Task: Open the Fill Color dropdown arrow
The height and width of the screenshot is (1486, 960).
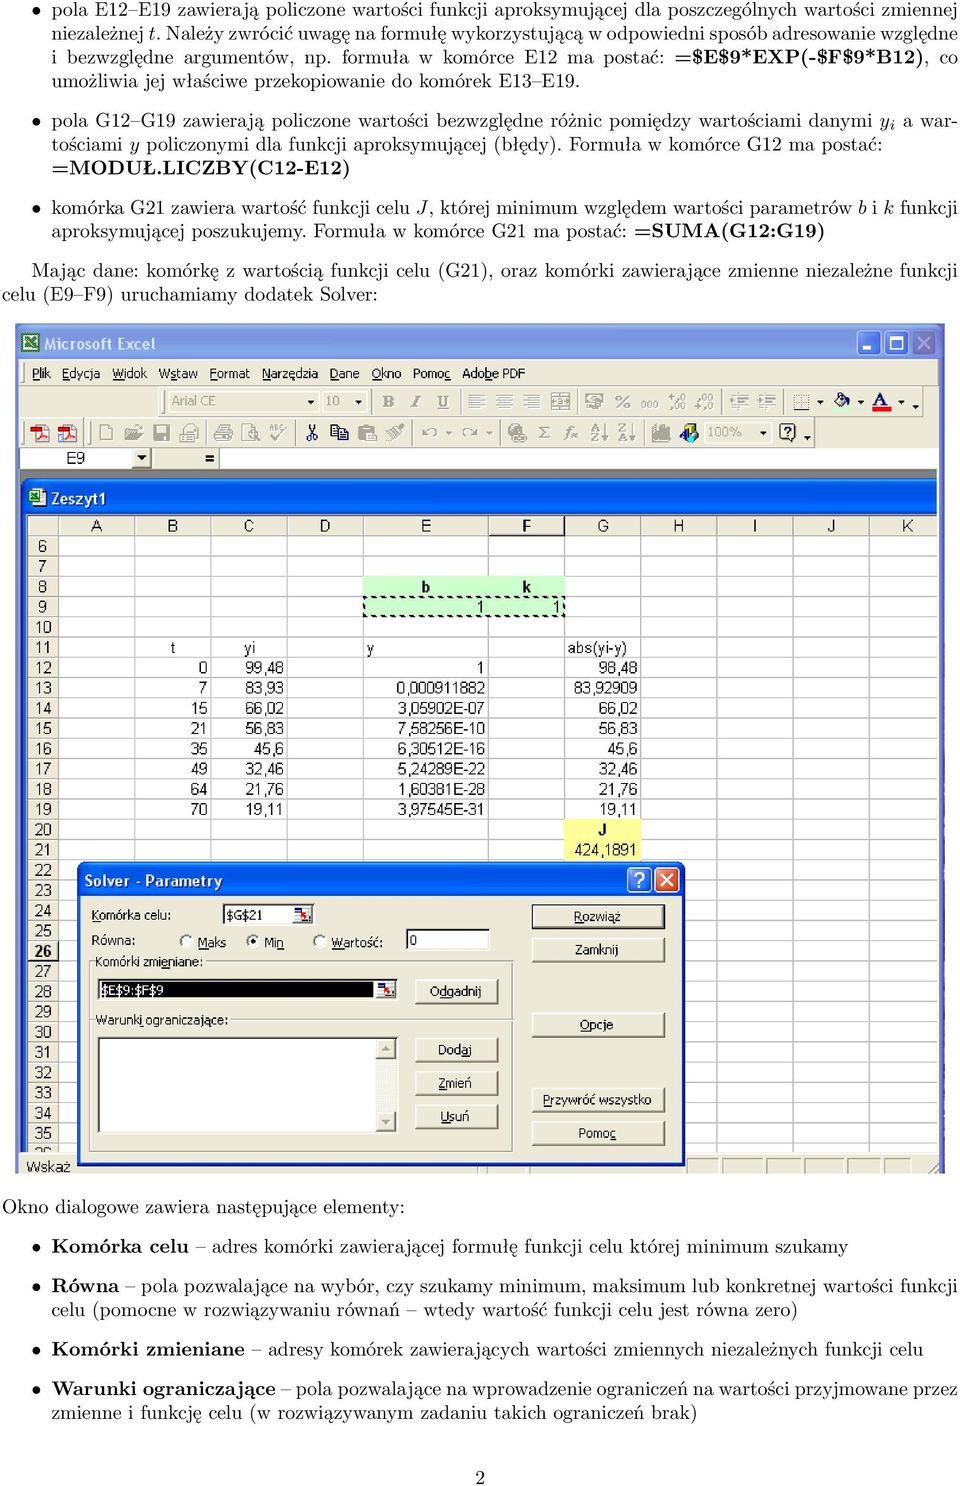Action: [x=860, y=402]
